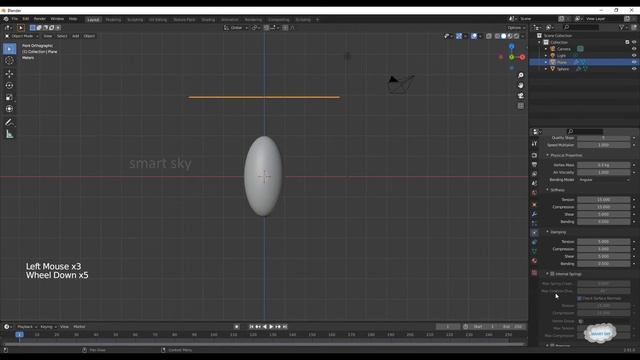The width and height of the screenshot is (640, 360).
Task: Select solid viewport shading mode
Action: pyautogui.click(x=503, y=36)
